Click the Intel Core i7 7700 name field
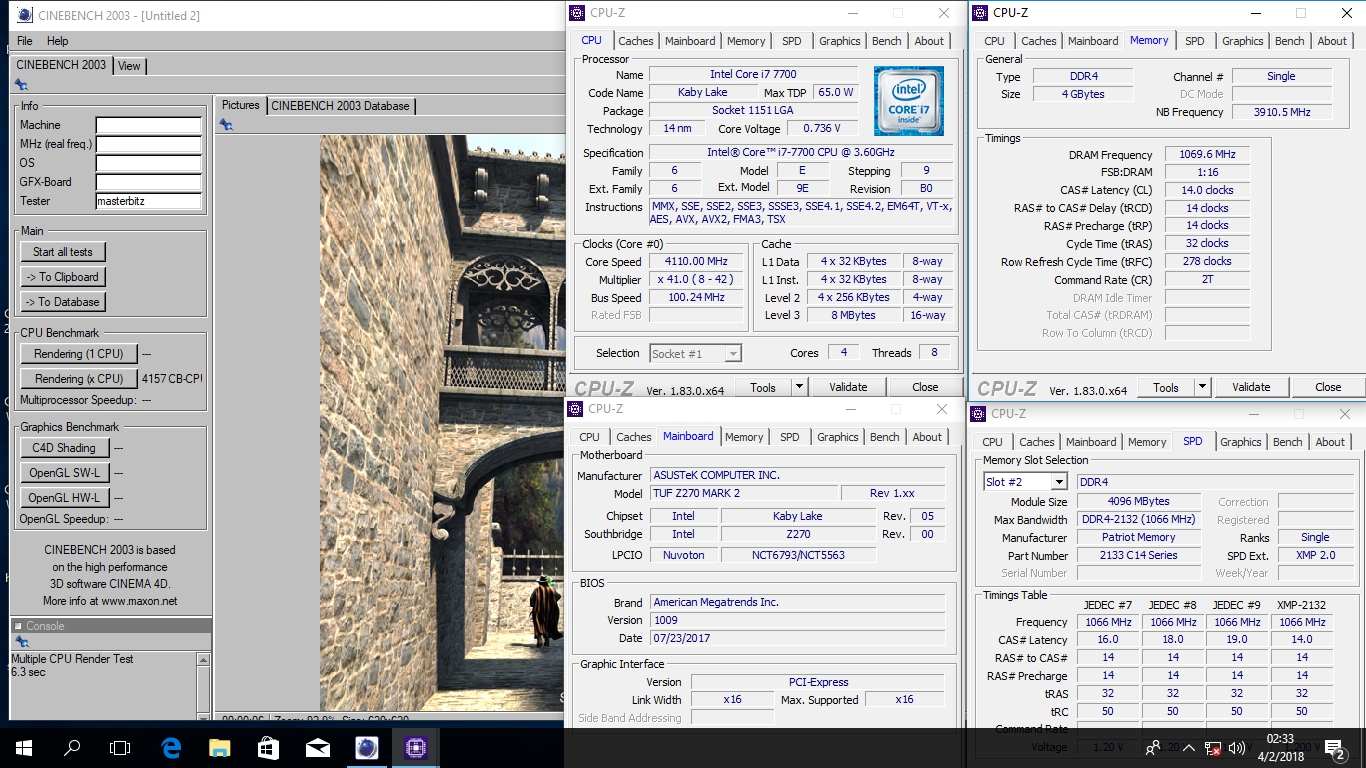Viewport: 1366px width, 768px height. click(753, 75)
